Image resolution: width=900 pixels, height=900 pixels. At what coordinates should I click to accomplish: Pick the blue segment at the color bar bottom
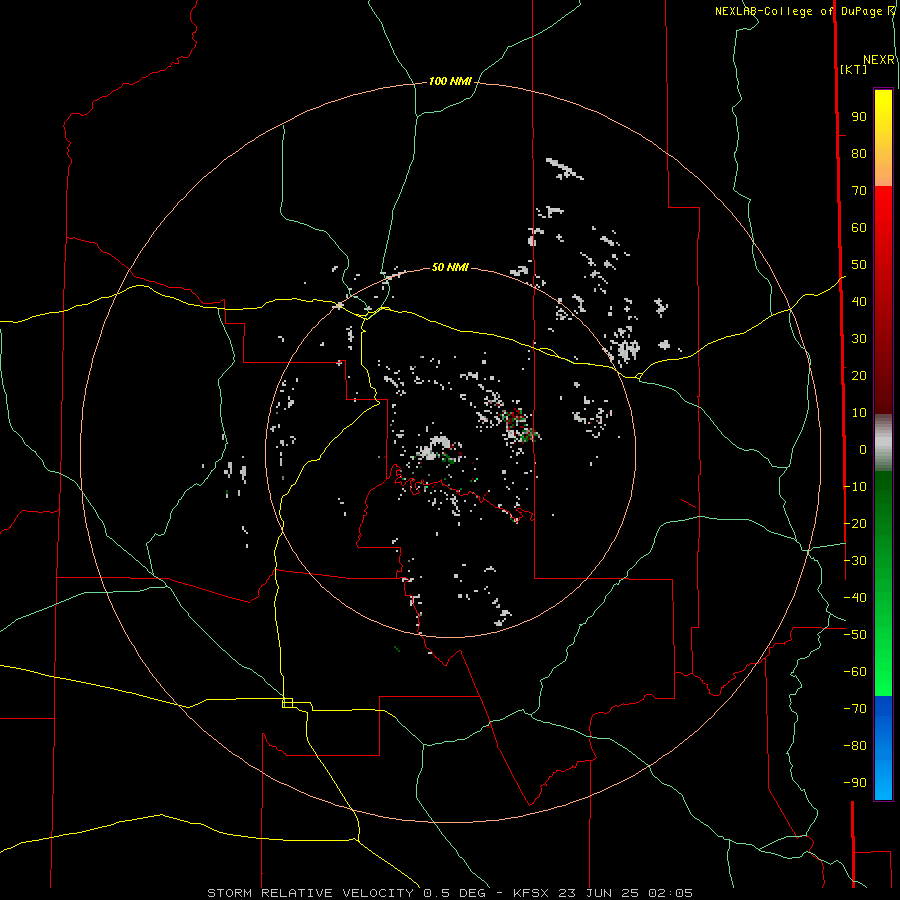[x=883, y=747]
